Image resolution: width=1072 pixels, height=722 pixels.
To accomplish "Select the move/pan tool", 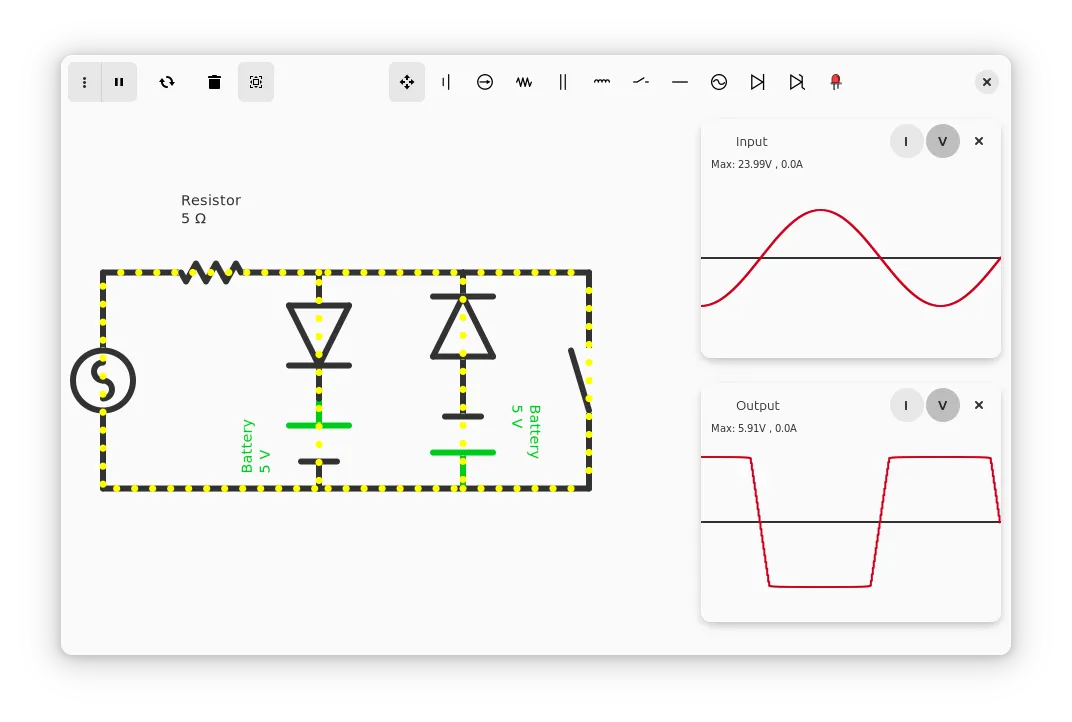I will [x=407, y=82].
